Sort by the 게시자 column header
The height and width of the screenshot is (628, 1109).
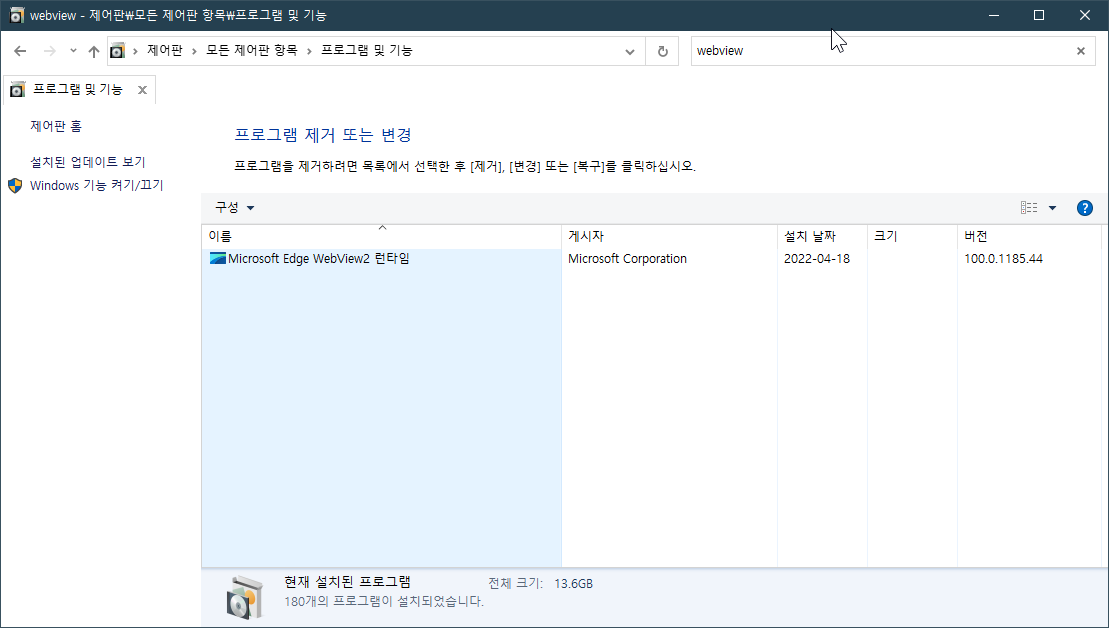click(669, 236)
